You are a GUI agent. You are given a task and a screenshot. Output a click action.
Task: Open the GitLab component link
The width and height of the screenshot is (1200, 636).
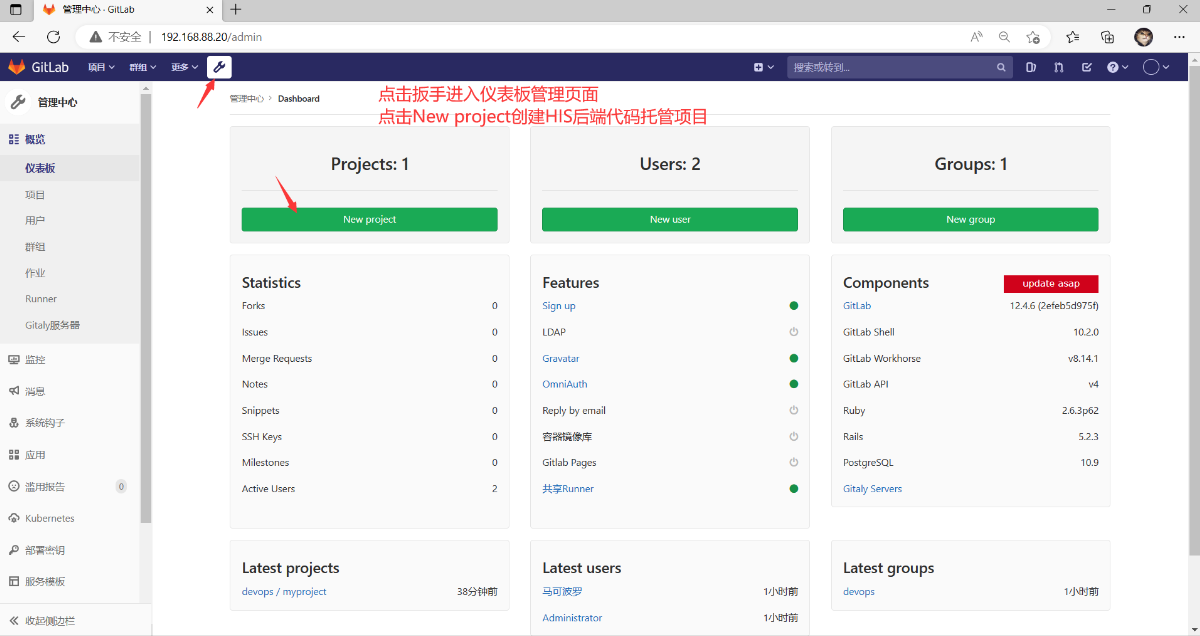[x=857, y=306]
